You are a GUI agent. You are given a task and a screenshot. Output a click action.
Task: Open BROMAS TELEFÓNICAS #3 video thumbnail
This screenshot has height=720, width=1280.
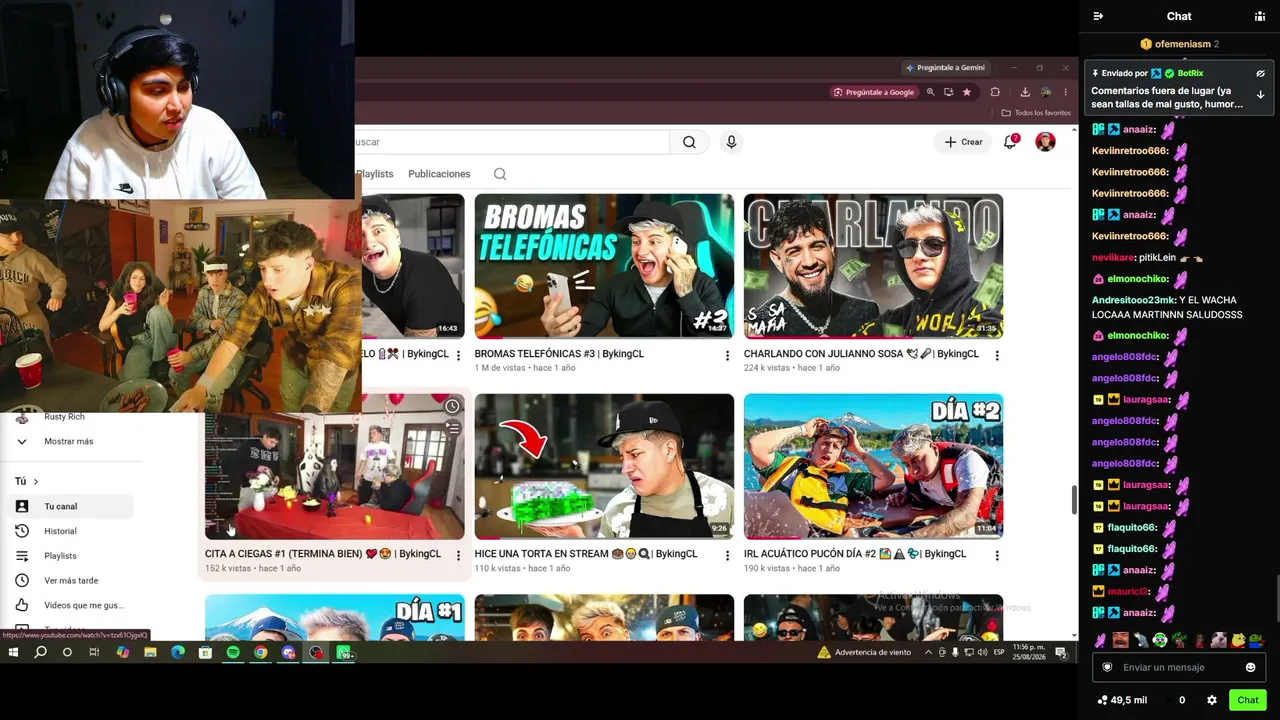coord(604,266)
